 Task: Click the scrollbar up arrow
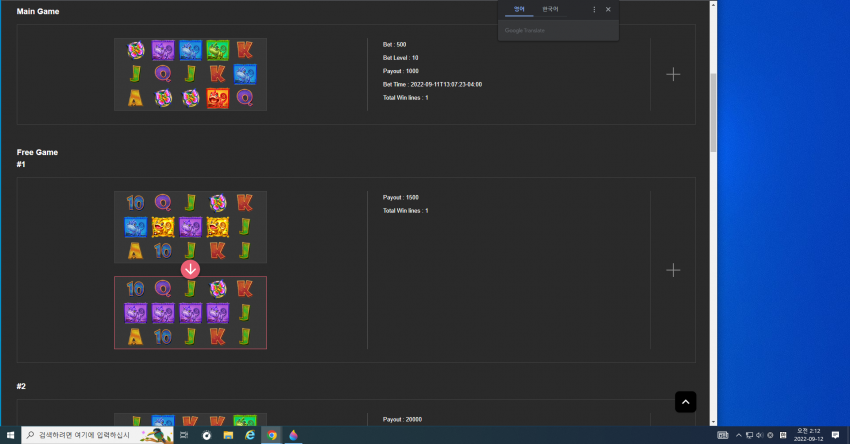tap(713, 4)
